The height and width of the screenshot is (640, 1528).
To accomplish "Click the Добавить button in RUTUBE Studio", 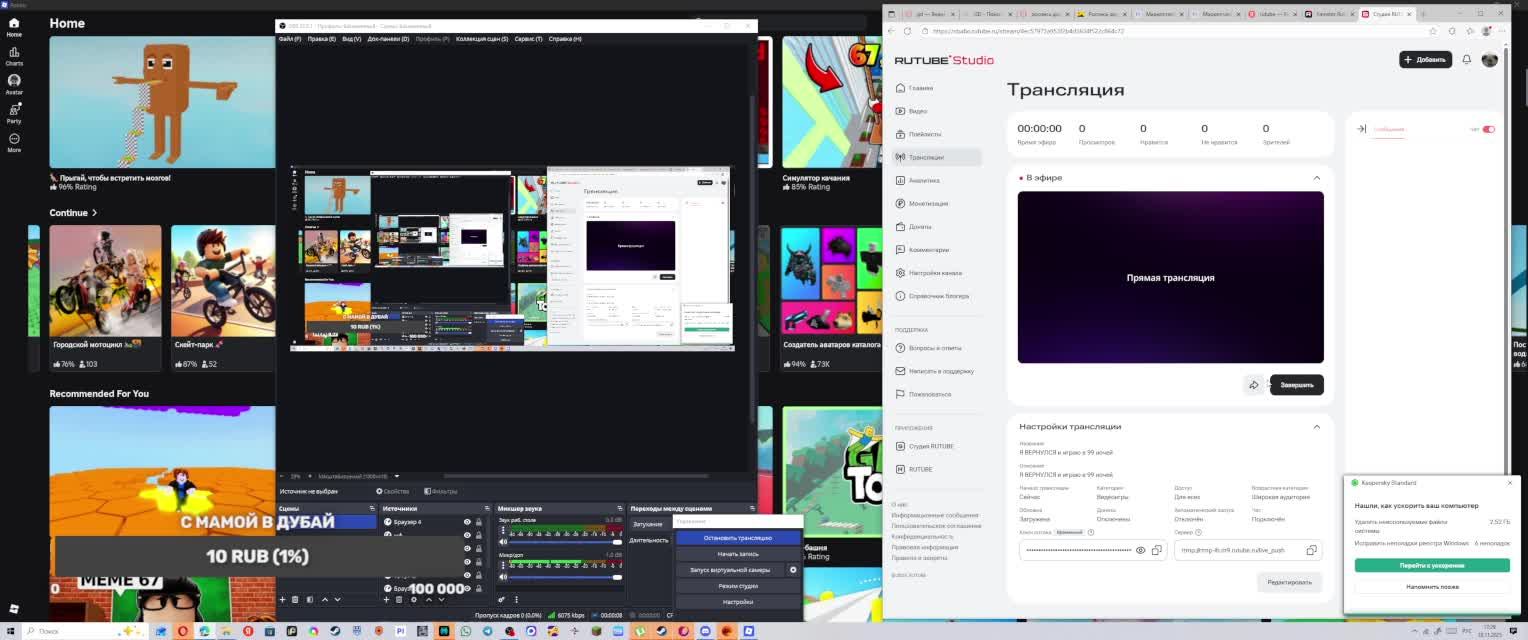I will 1425,60.
